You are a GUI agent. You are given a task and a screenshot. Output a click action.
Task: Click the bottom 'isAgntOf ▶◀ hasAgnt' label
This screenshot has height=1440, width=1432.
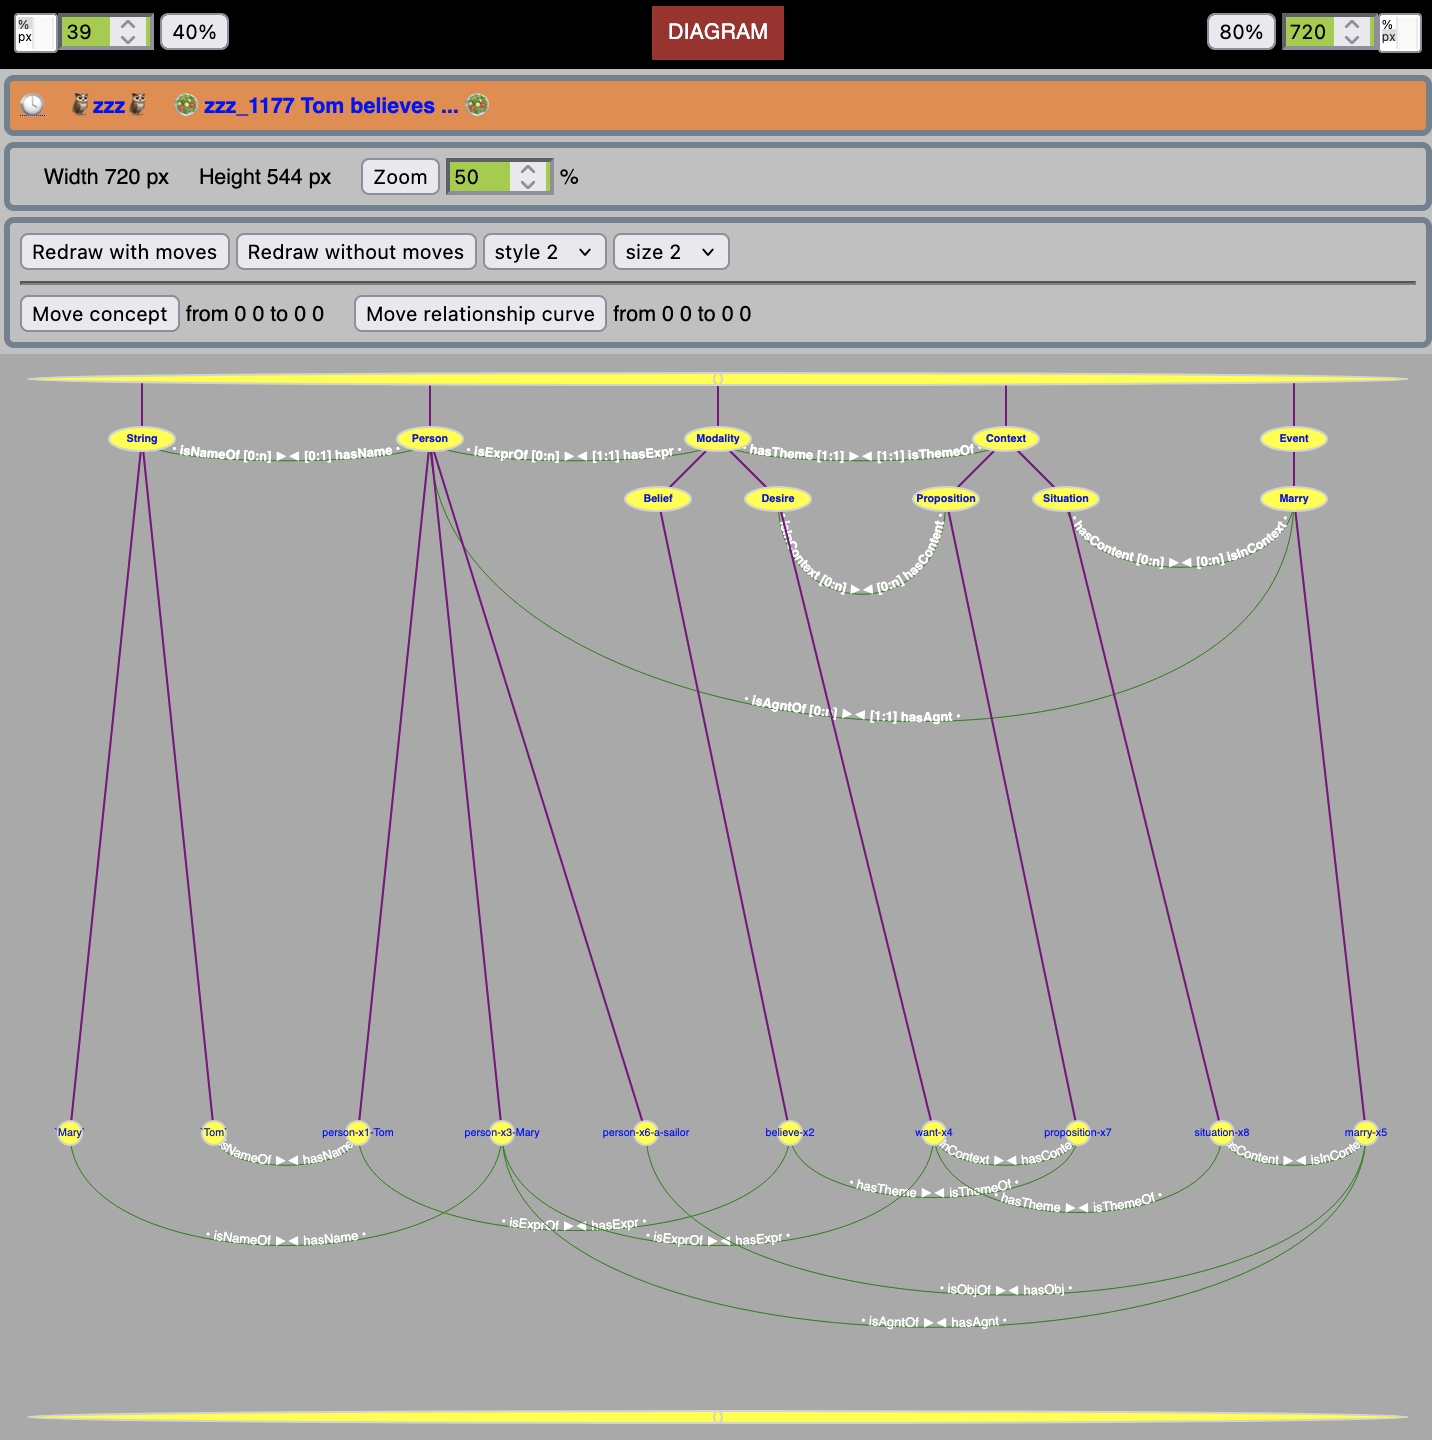click(934, 1322)
